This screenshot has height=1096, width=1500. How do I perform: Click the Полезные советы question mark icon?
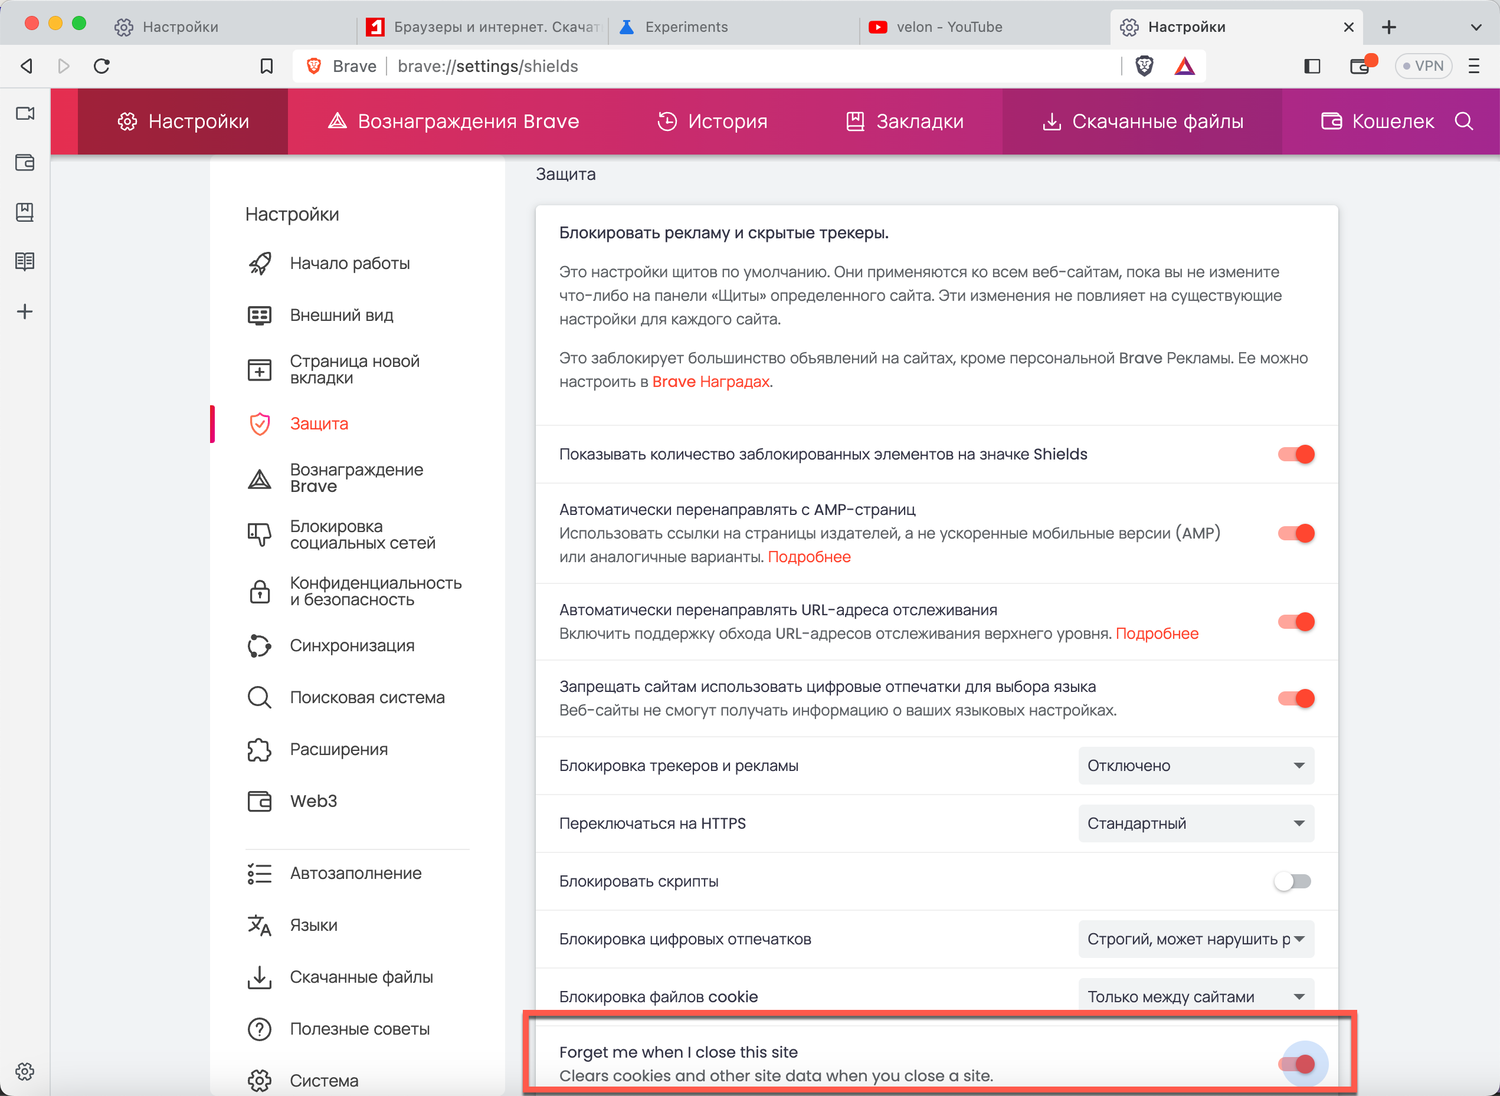click(x=259, y=1029)
